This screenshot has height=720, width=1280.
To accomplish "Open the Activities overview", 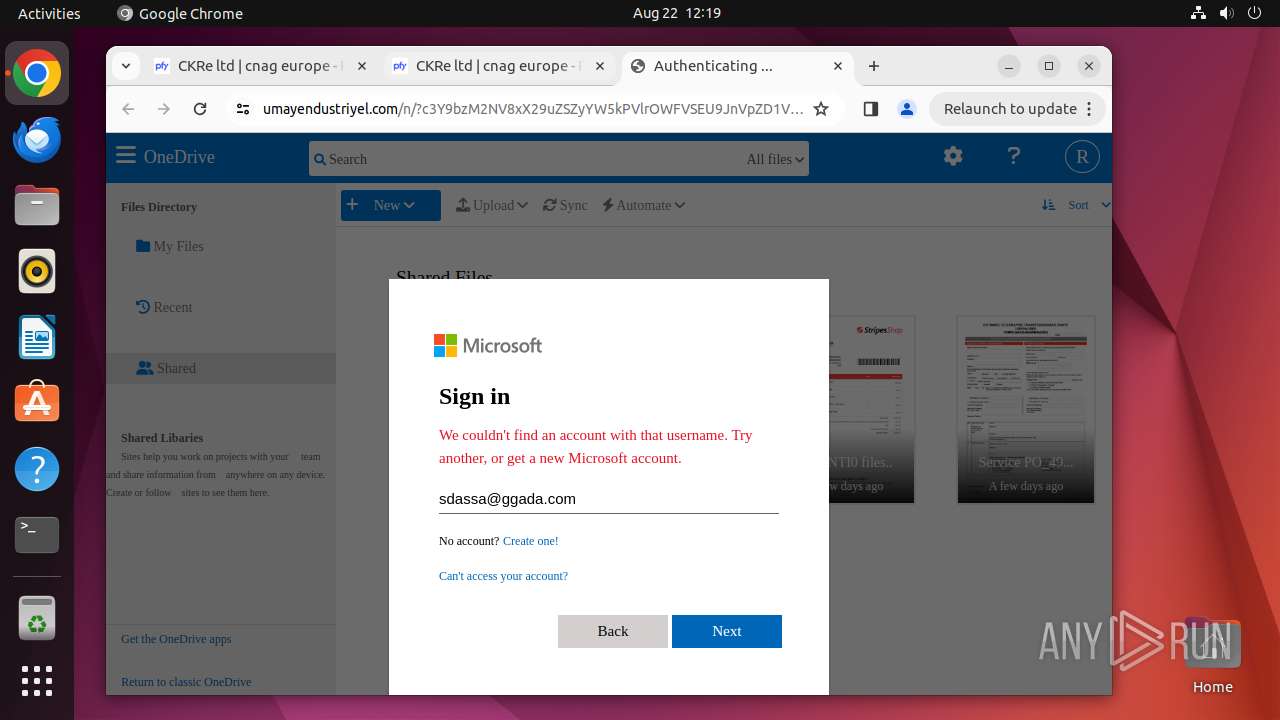I will [x=49, y=13].
